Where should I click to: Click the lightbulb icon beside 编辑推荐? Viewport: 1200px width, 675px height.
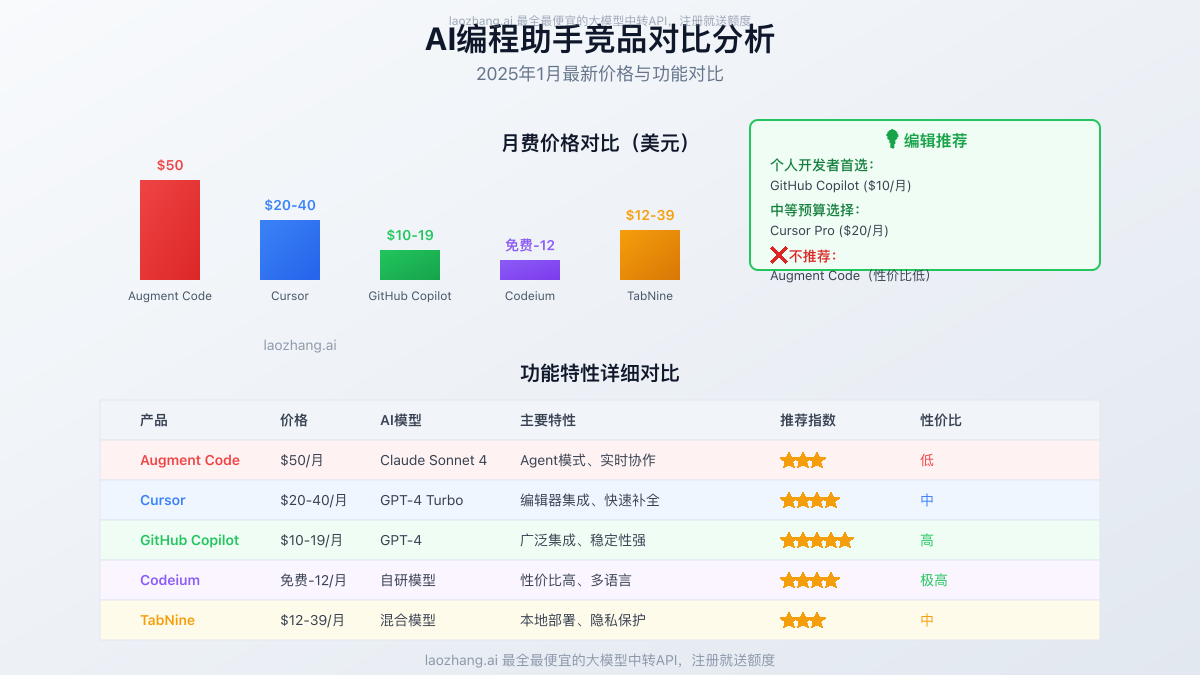[x=893, y=139]
